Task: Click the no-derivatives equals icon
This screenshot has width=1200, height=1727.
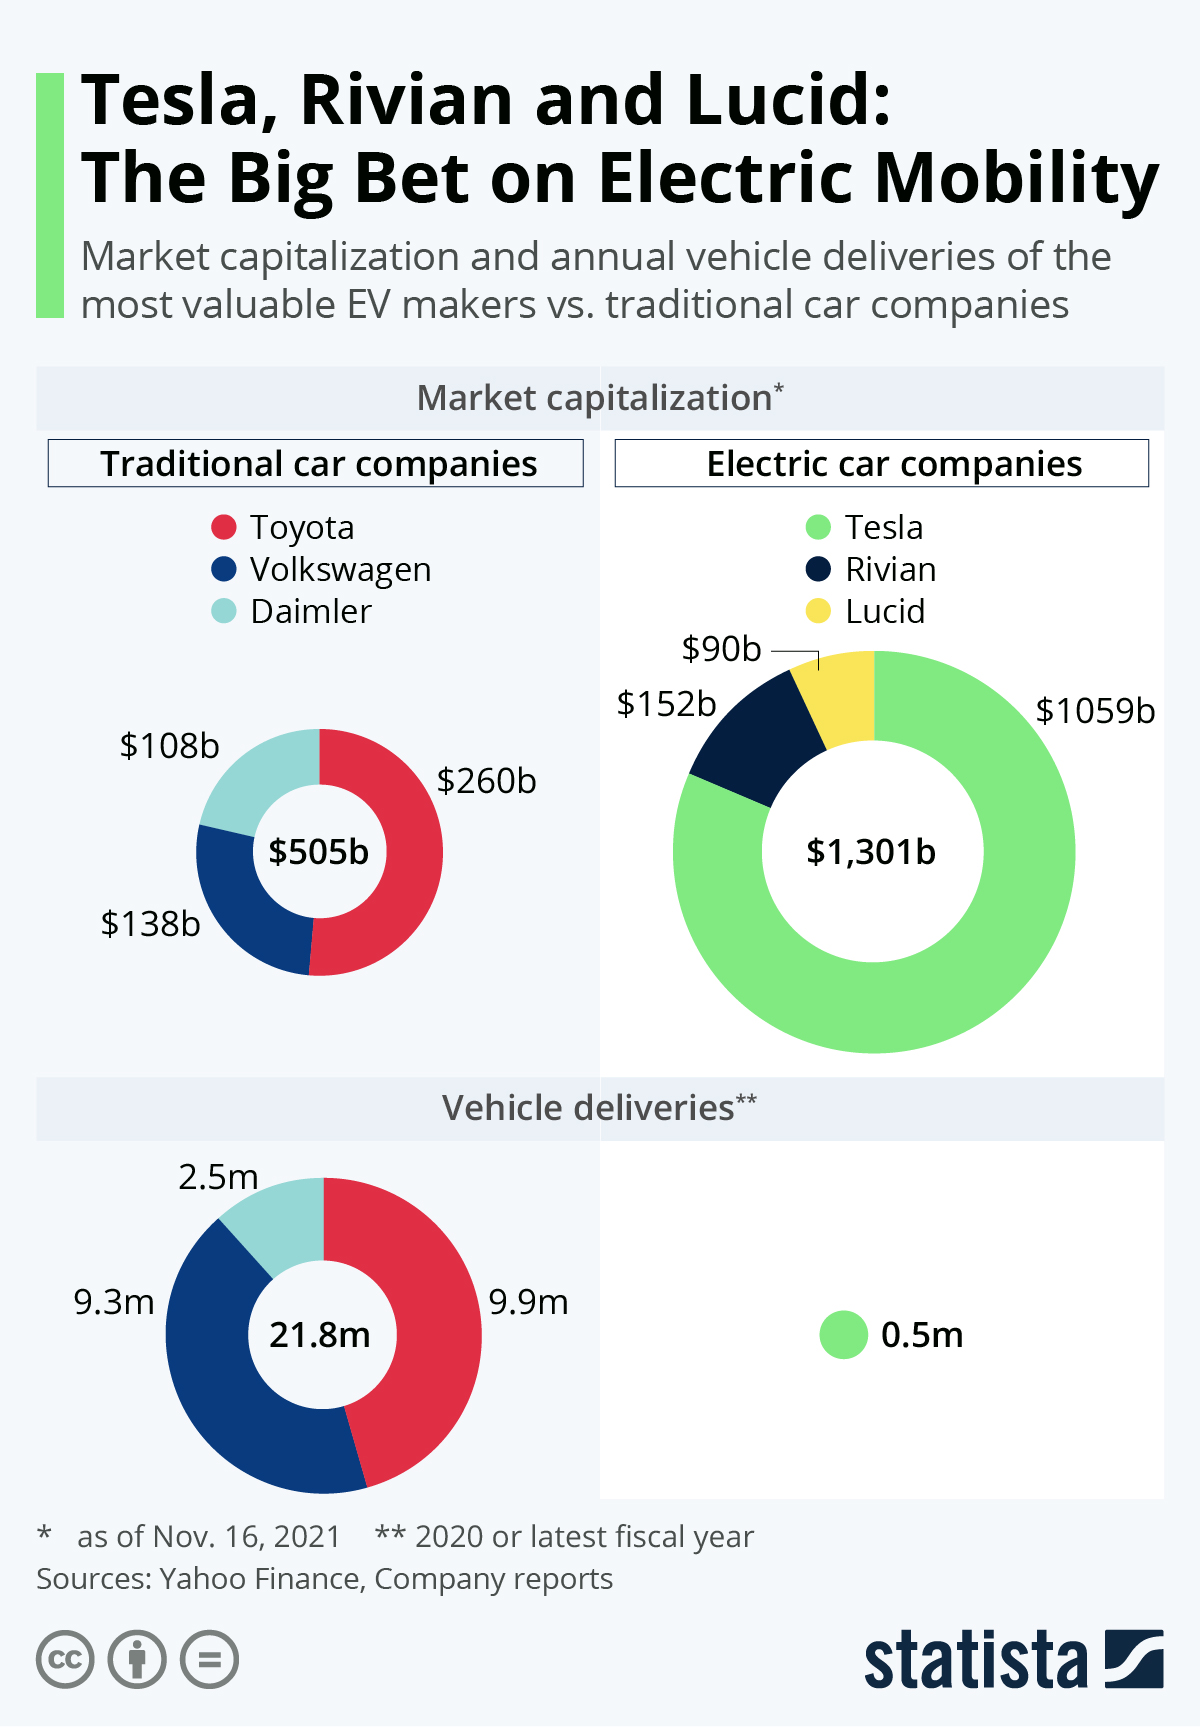Action: coord(209,1660)
